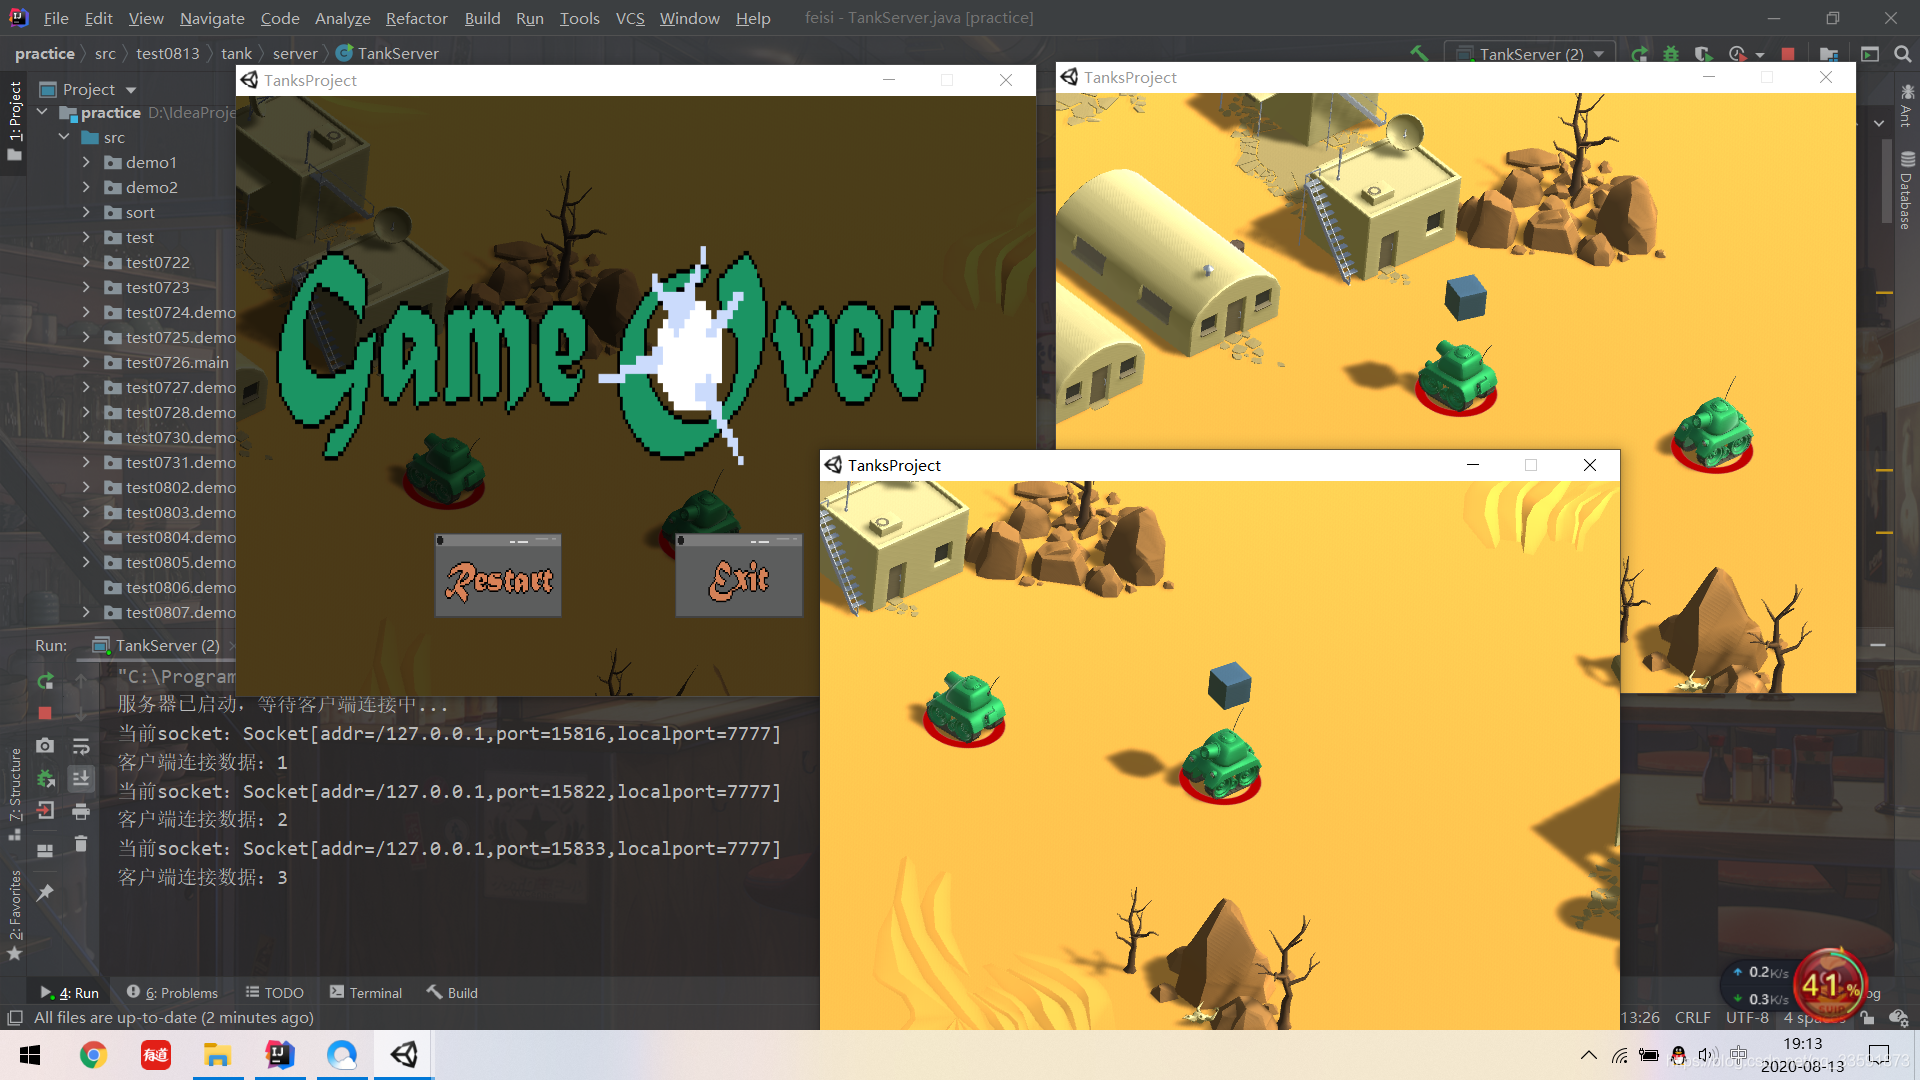Click the Exit button in game
The image size is (1920, 1080).
click(739, 575)
